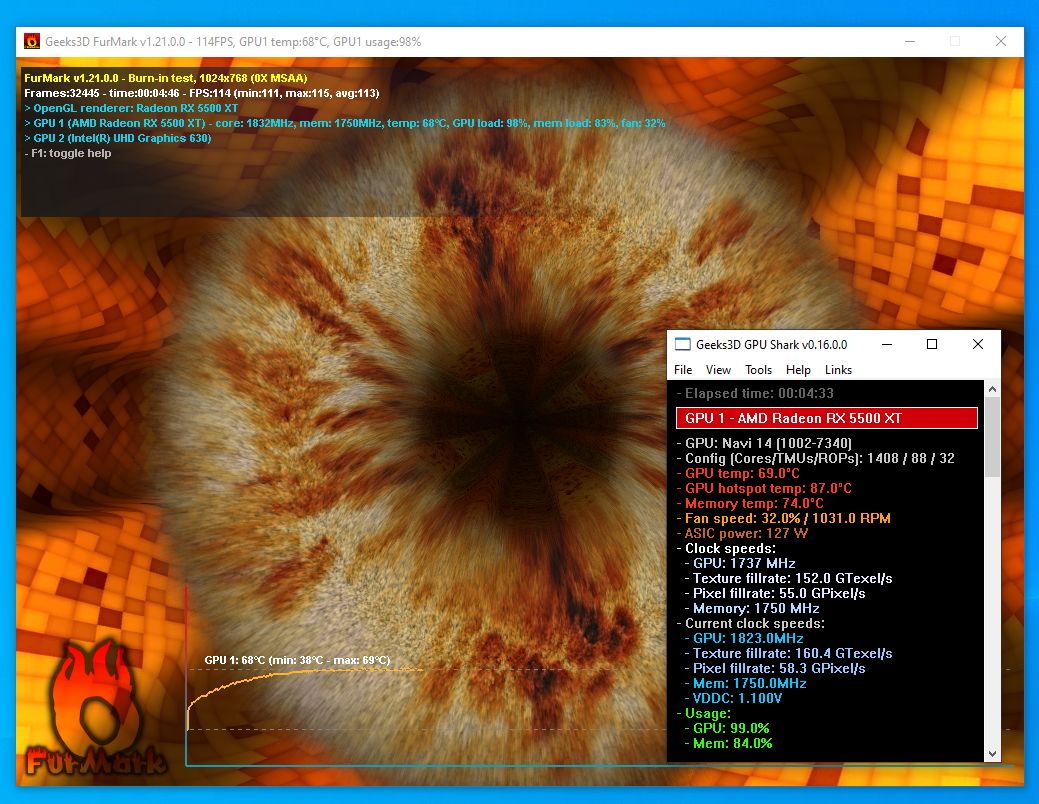
Task: Click 'Pixel fillrate: 58.3 GPixel/s' line
Action: tap(775, 668)
